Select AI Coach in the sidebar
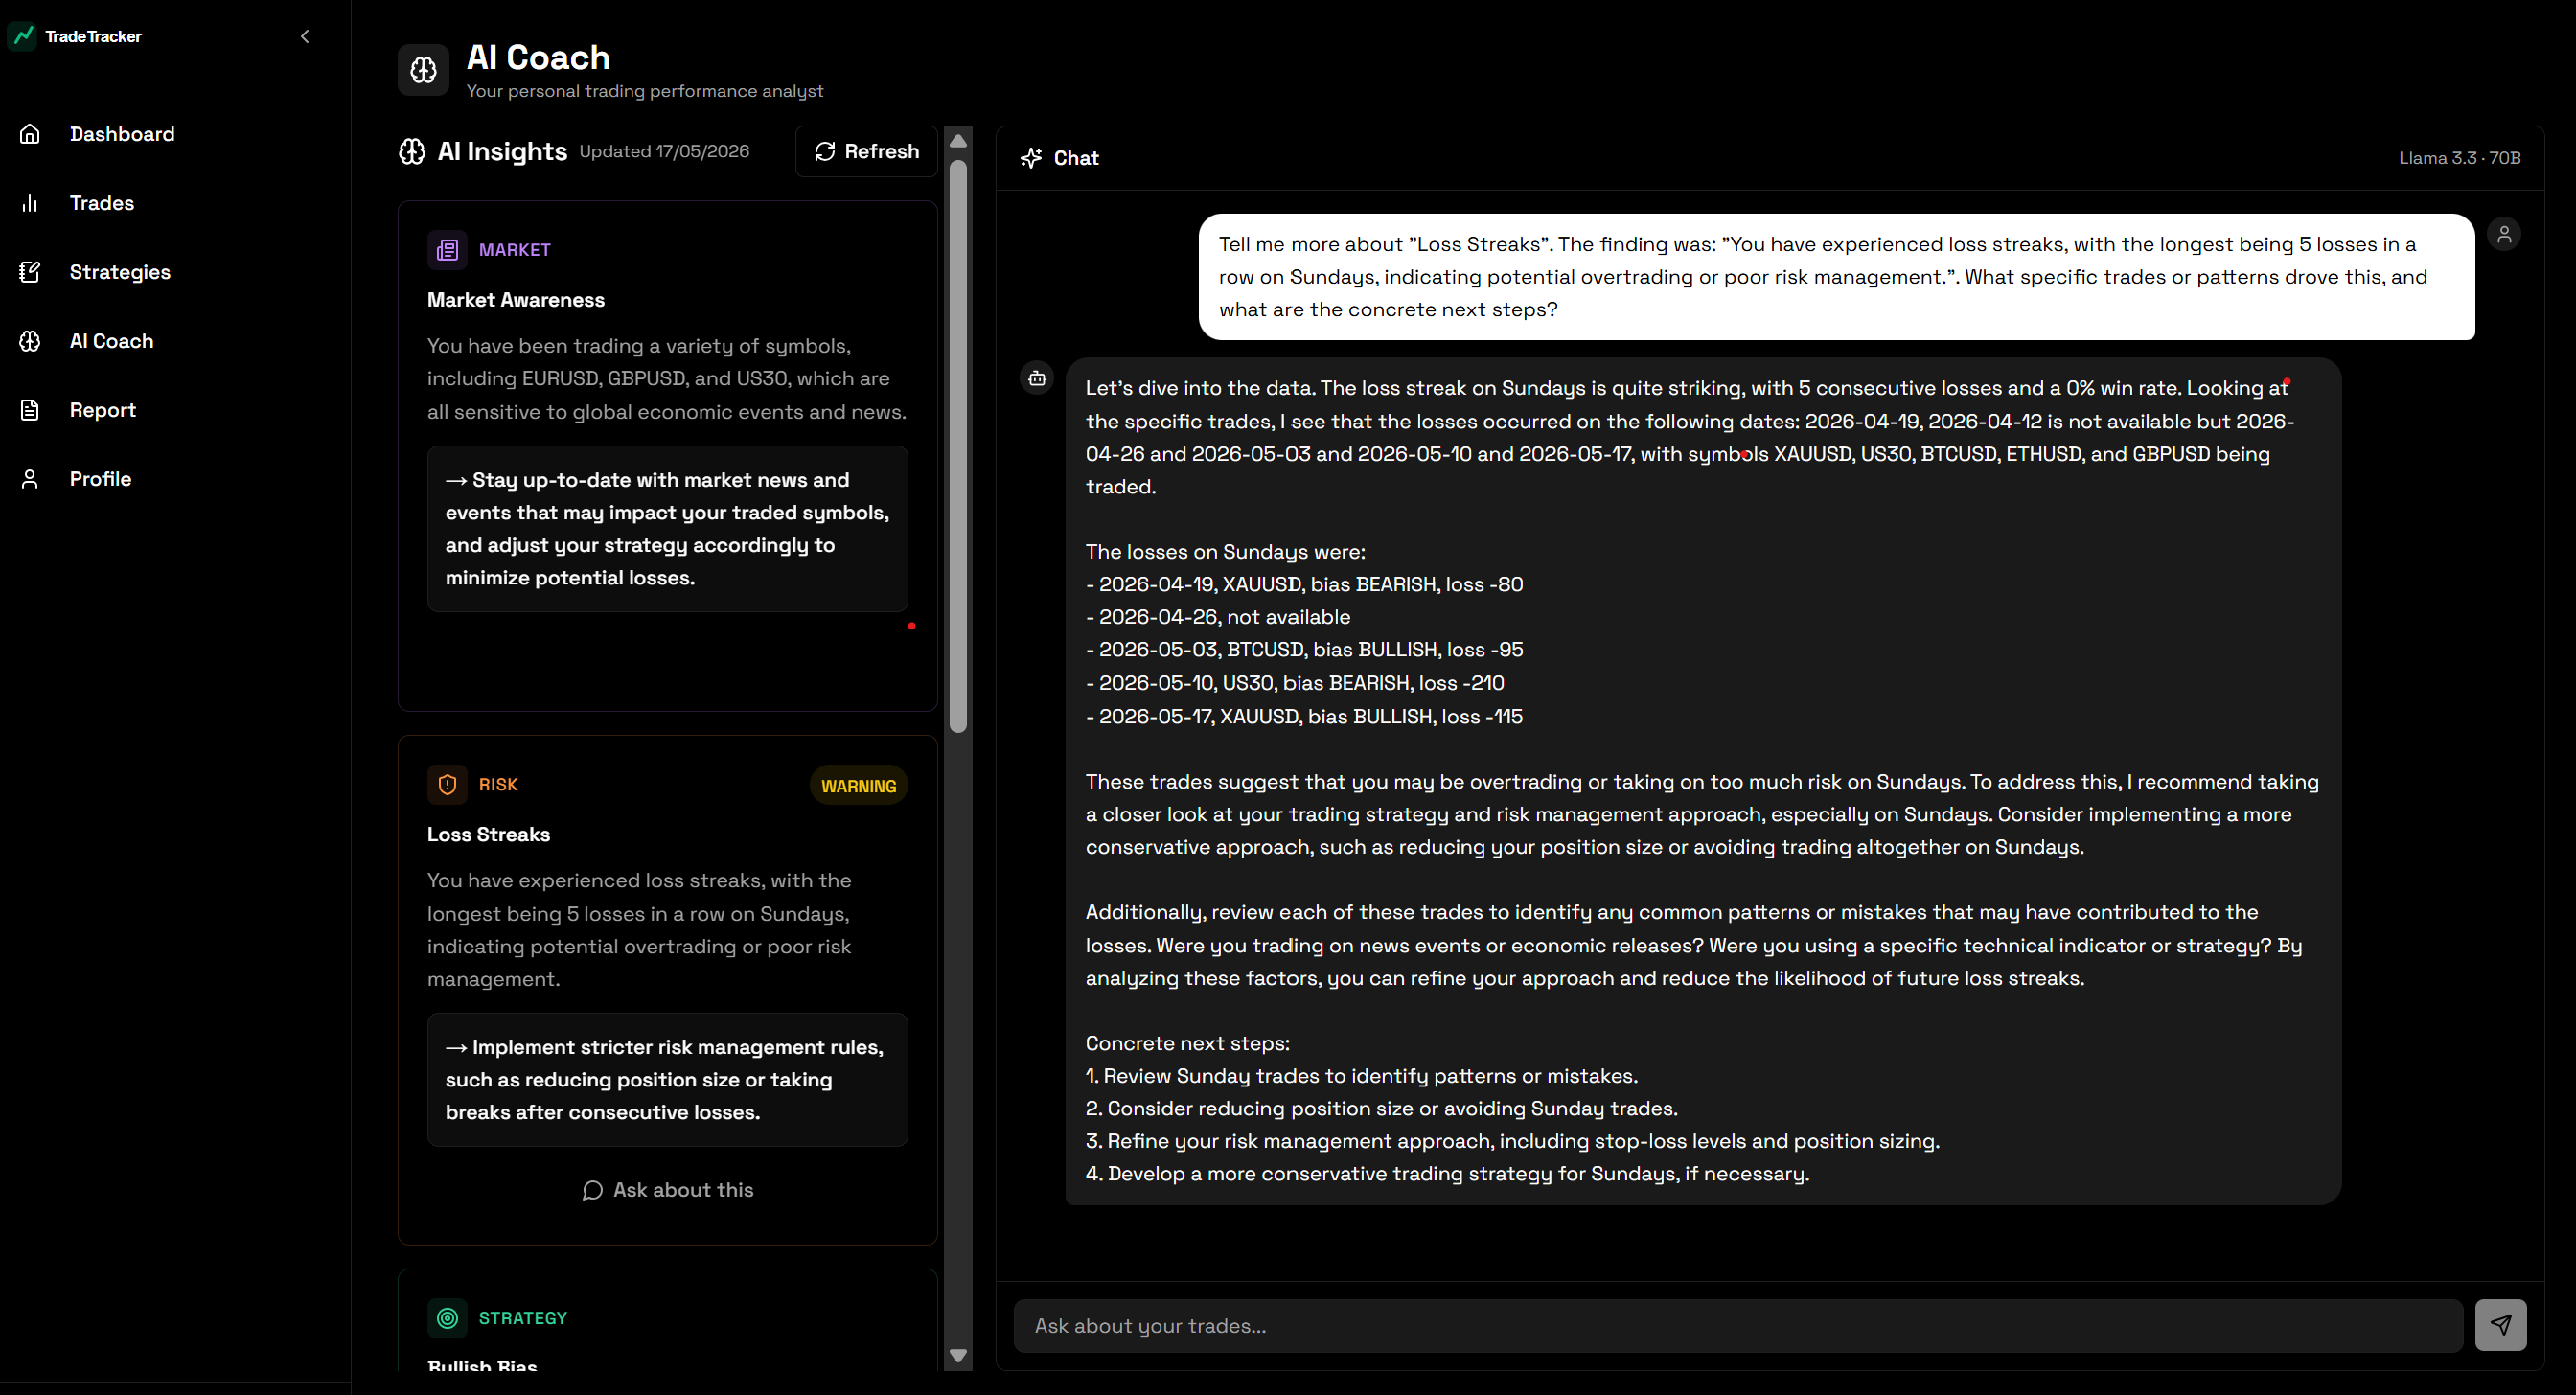 pos(112,341)
